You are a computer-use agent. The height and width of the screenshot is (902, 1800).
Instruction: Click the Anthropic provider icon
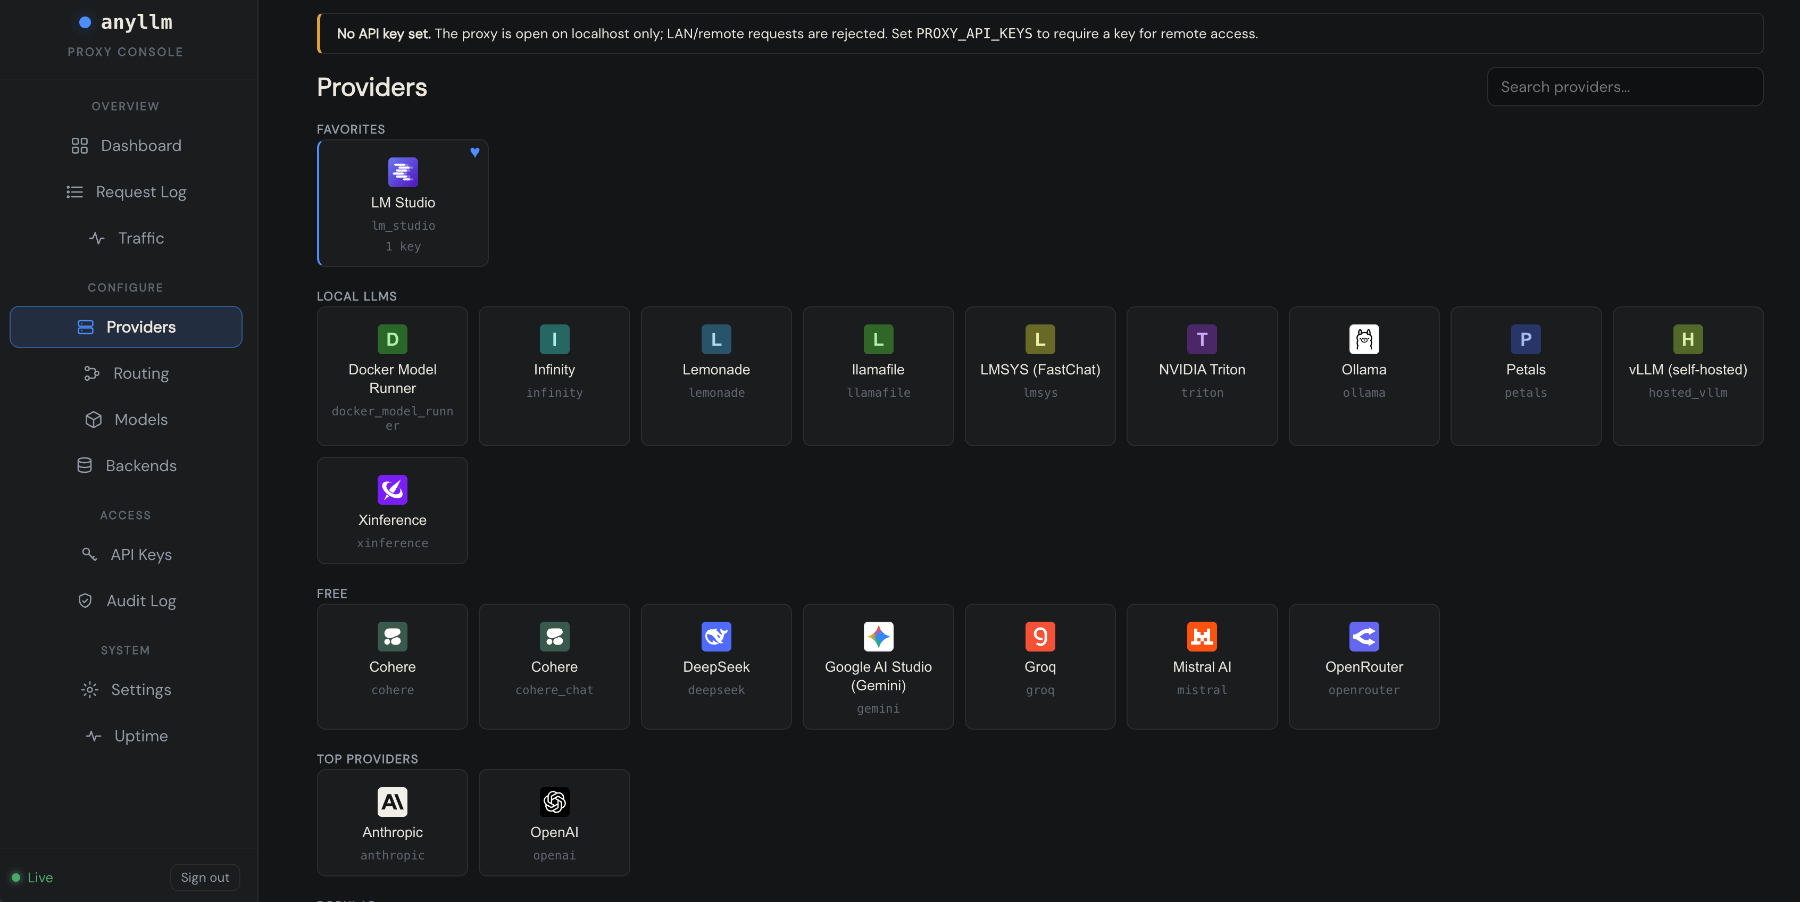[392, 802]
